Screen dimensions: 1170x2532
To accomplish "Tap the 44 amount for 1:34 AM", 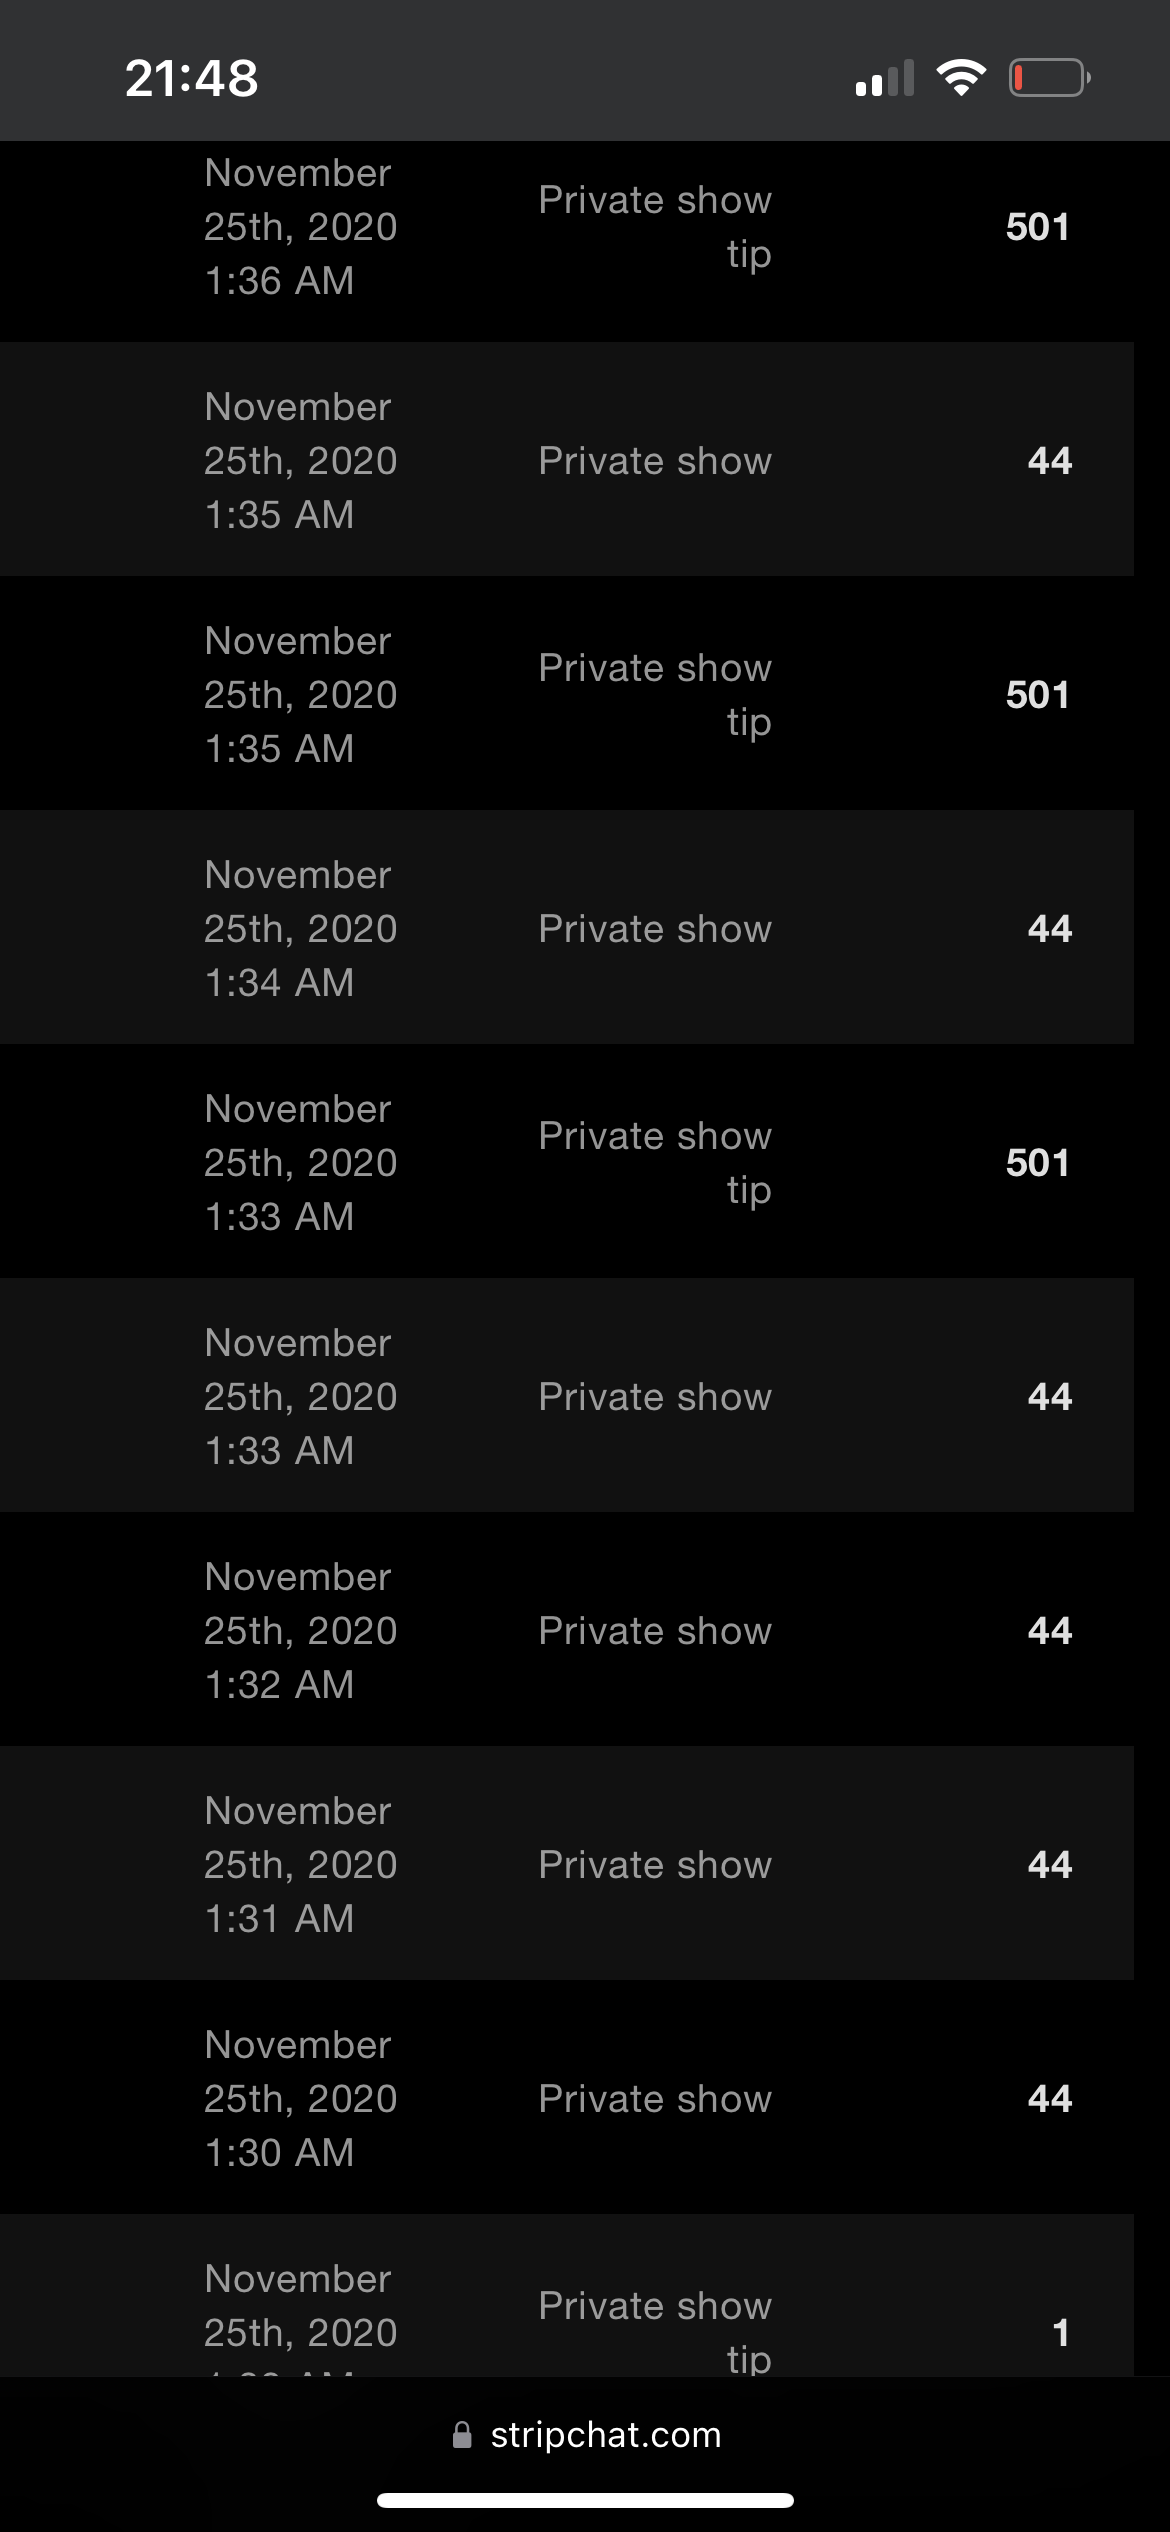I will (x=1049, y=929).
